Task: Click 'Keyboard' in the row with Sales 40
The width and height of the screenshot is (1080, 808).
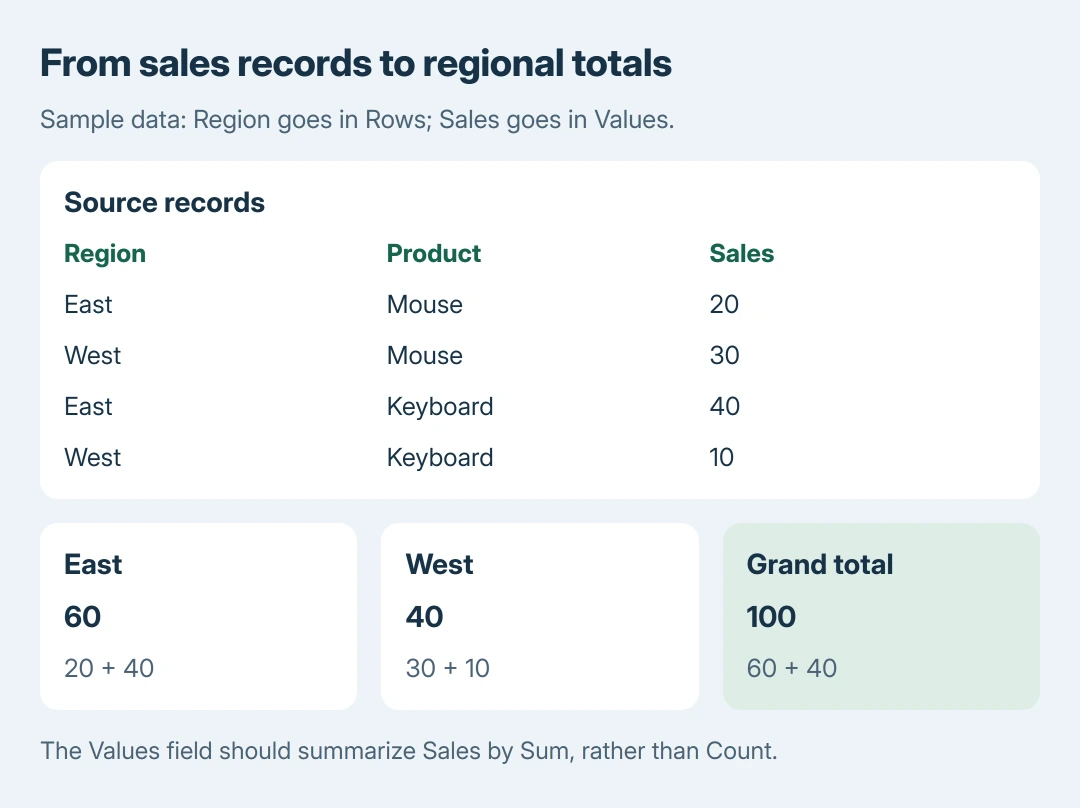Action: pyautogui.click(x=440, y=406)
